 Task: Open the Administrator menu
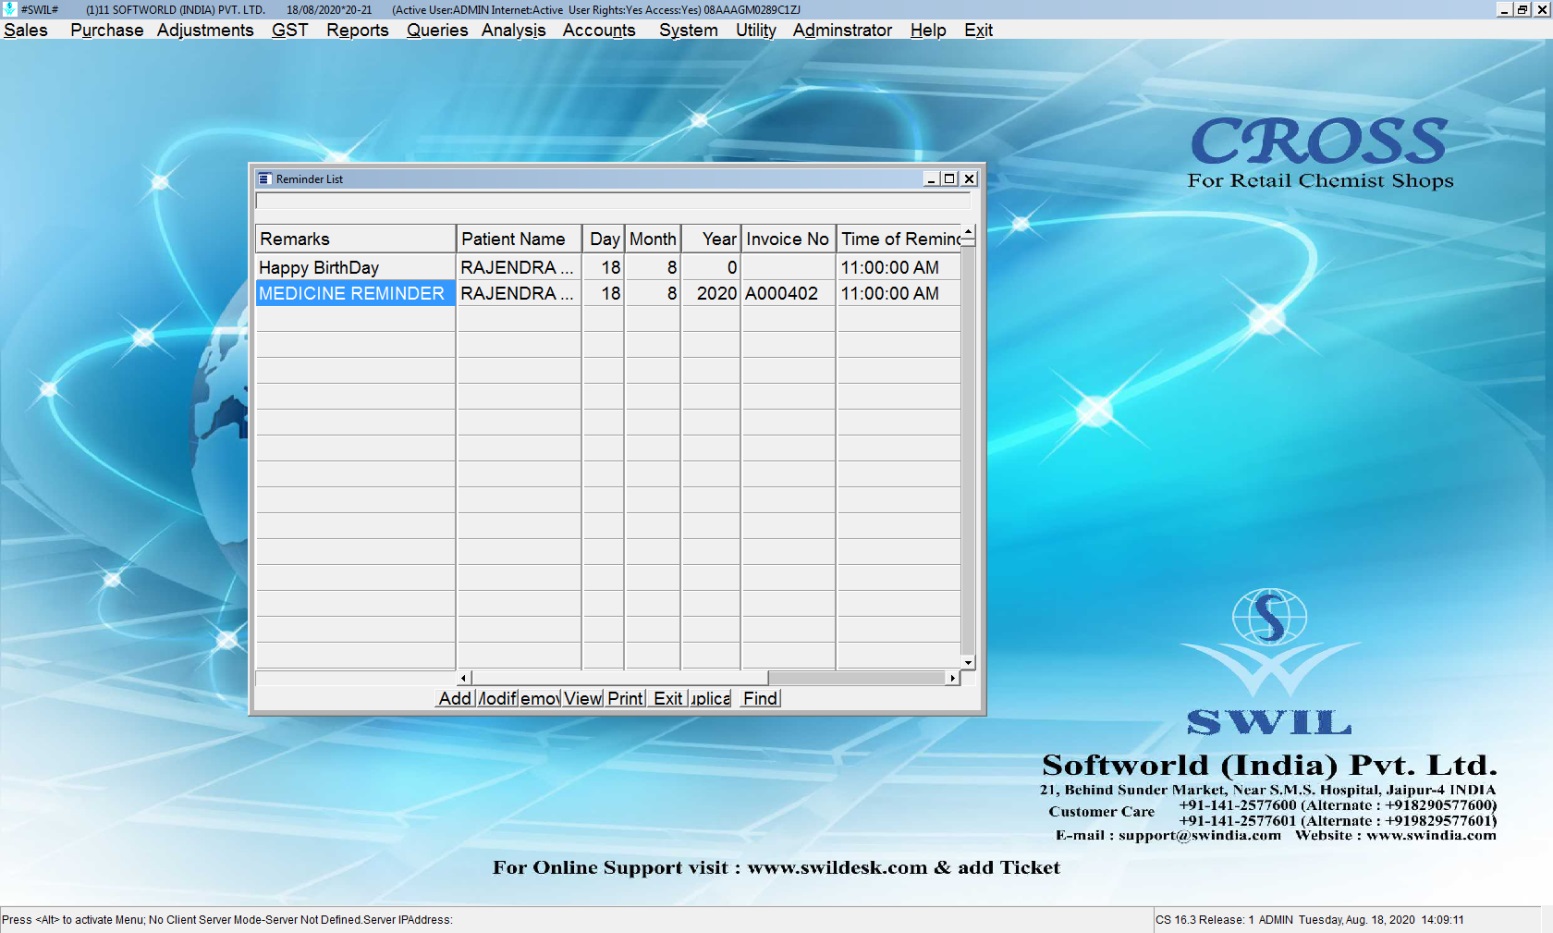coord(842,30)
